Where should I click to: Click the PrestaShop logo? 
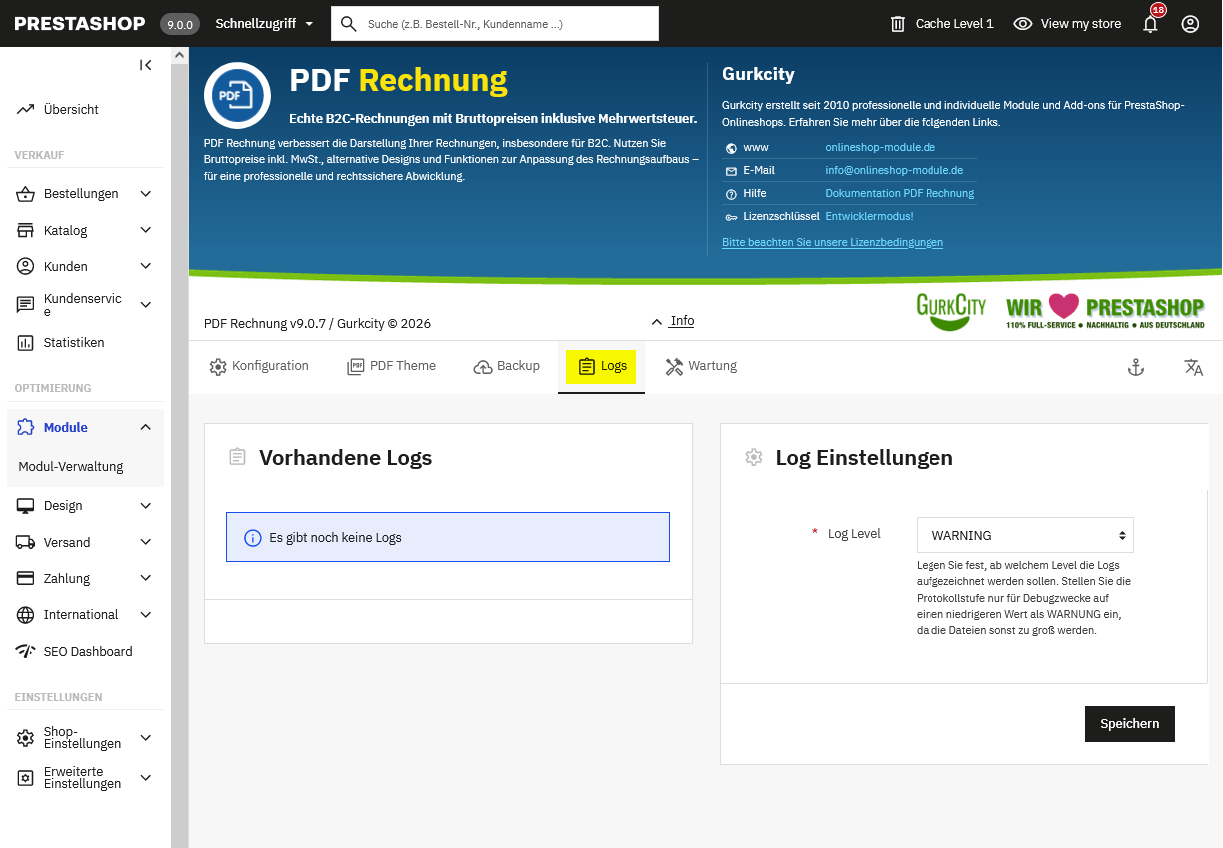point(80,23)
